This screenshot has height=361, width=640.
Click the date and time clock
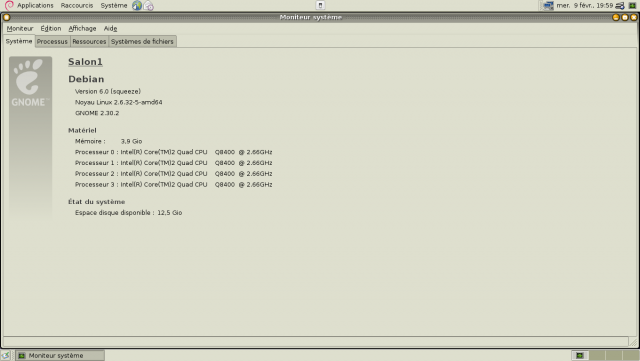coord(584,6)
